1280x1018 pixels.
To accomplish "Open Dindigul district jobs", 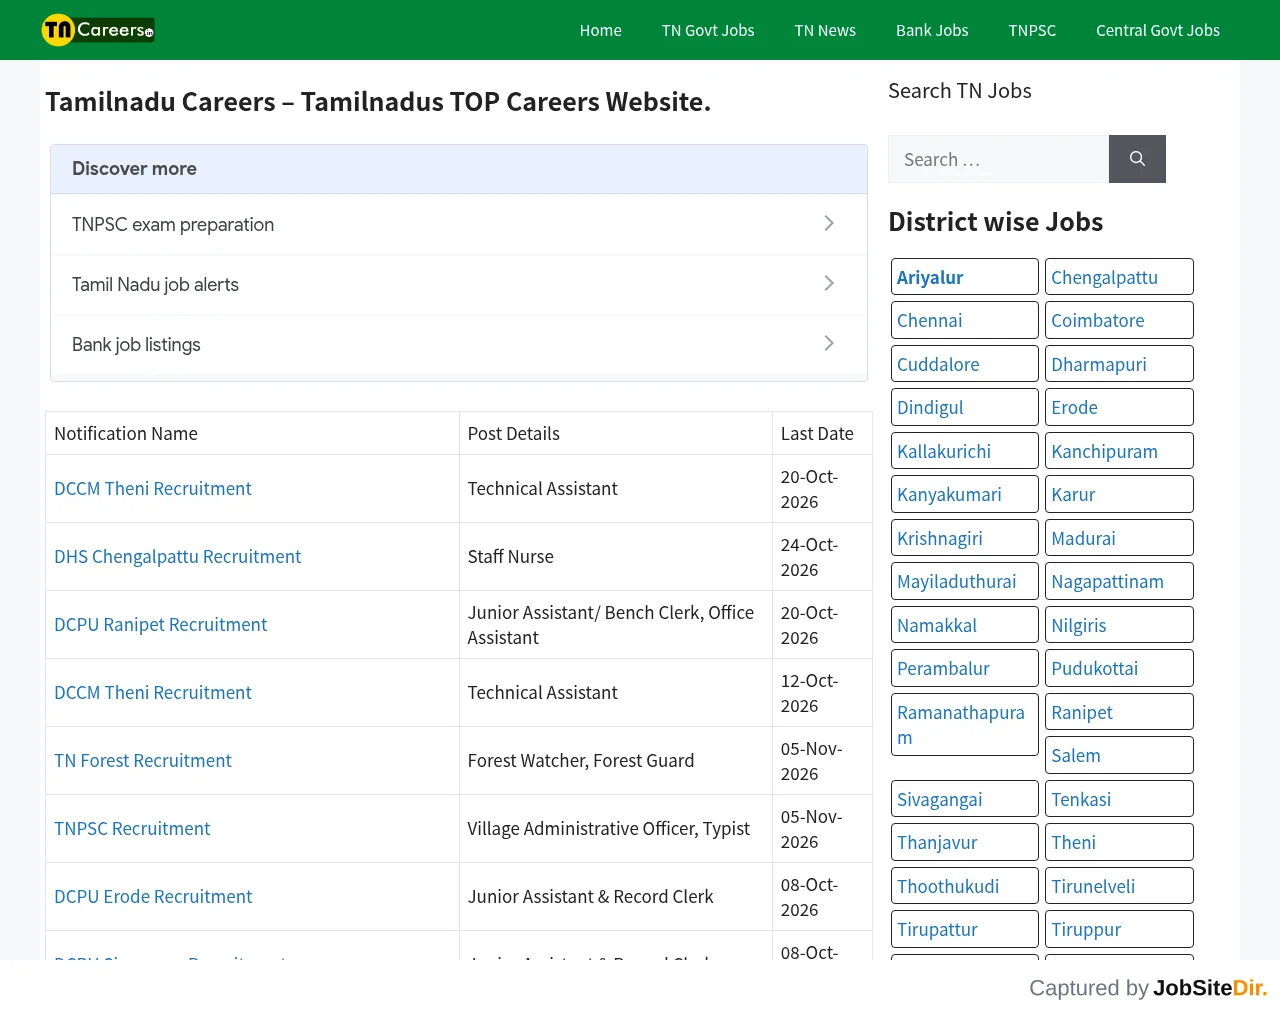I will [965, 407].
